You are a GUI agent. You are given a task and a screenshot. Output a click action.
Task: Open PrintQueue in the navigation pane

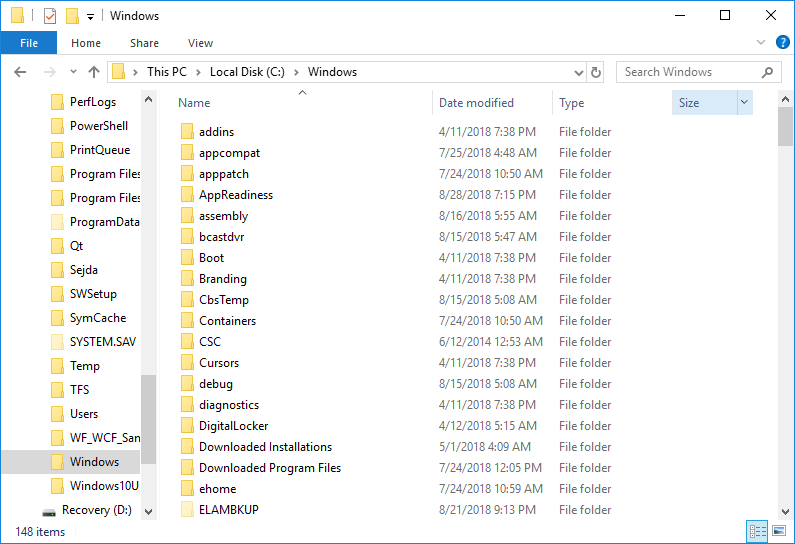click(100, 150)
